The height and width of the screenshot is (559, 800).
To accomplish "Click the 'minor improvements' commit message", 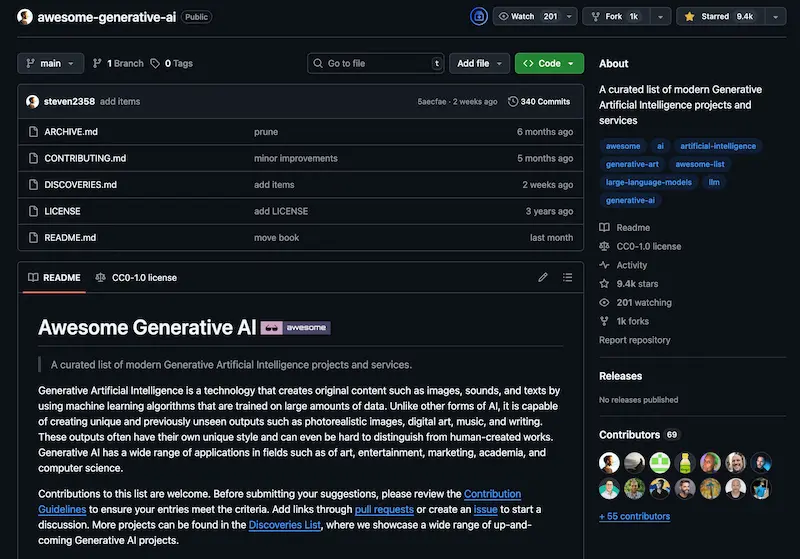I will point(296,159).
